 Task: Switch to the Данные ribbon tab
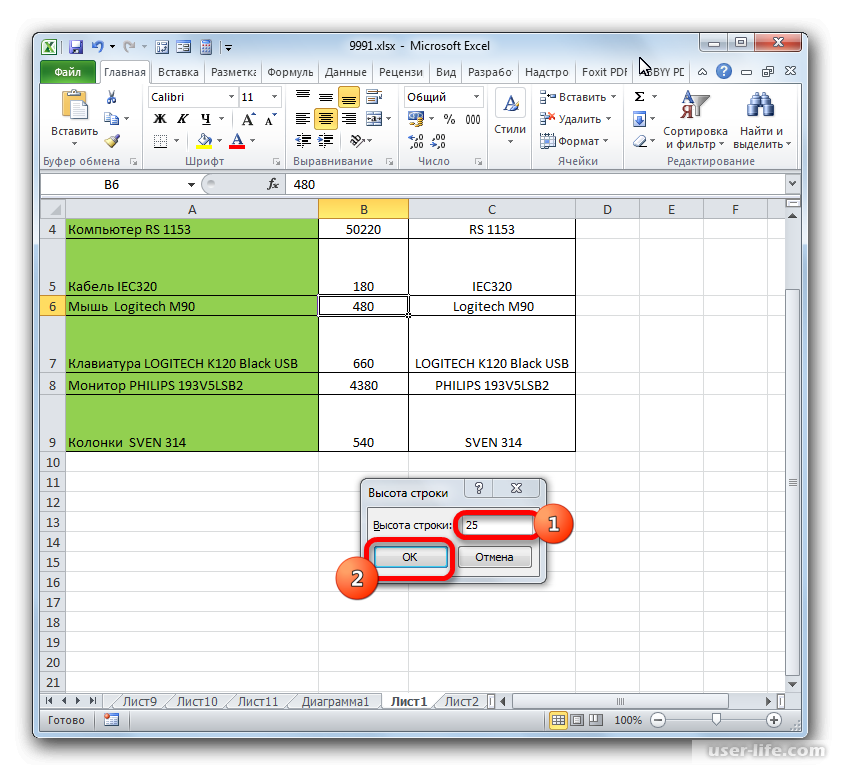click(x=345, y=72)
